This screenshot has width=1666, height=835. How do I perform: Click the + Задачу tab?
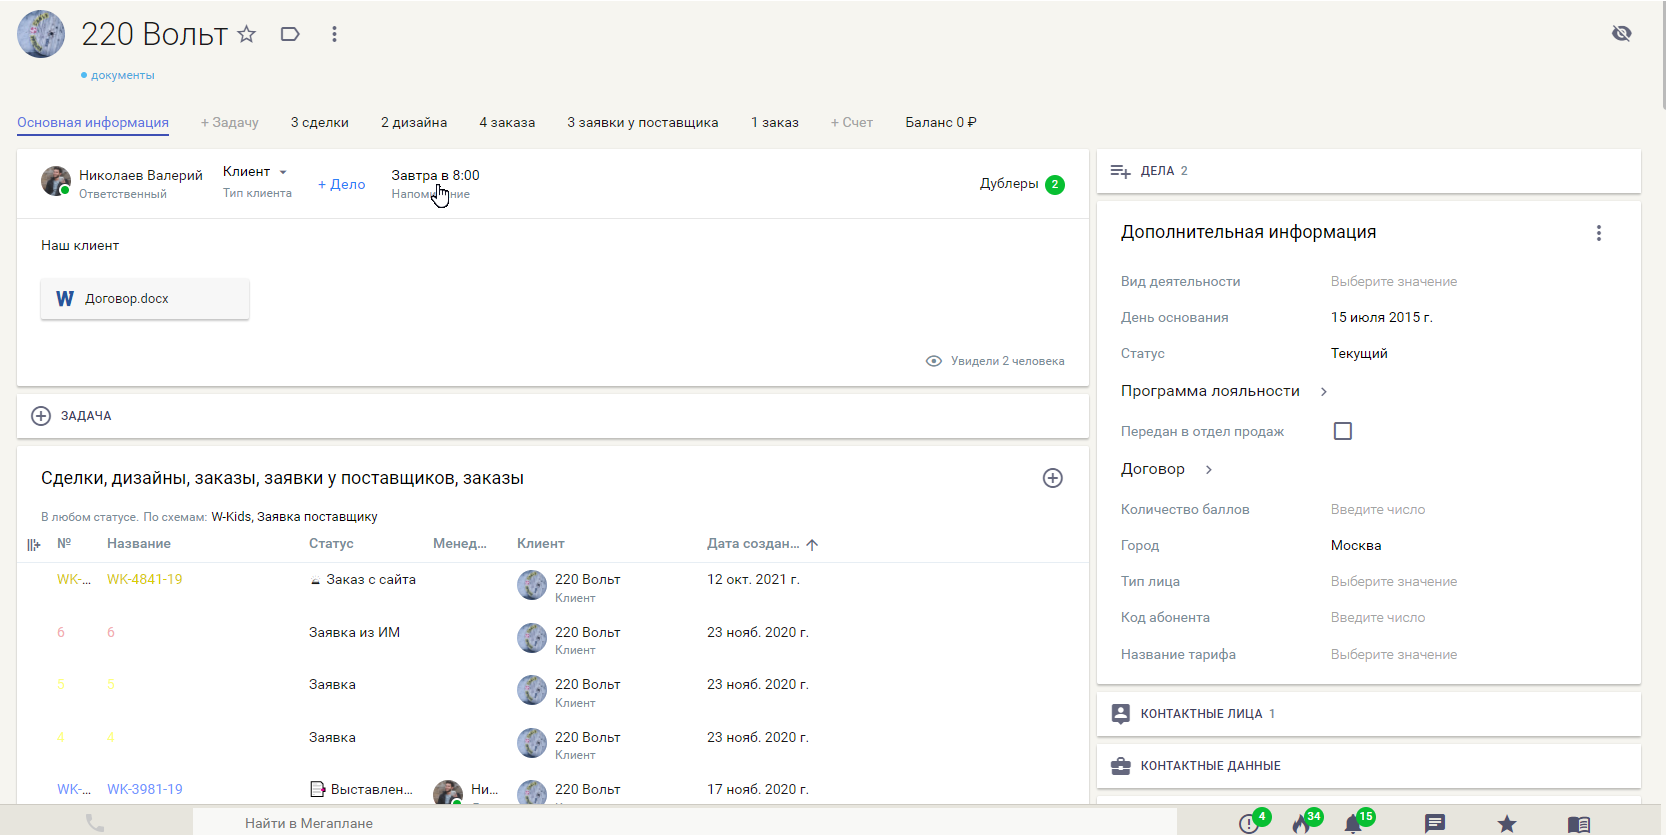[230, 123]
